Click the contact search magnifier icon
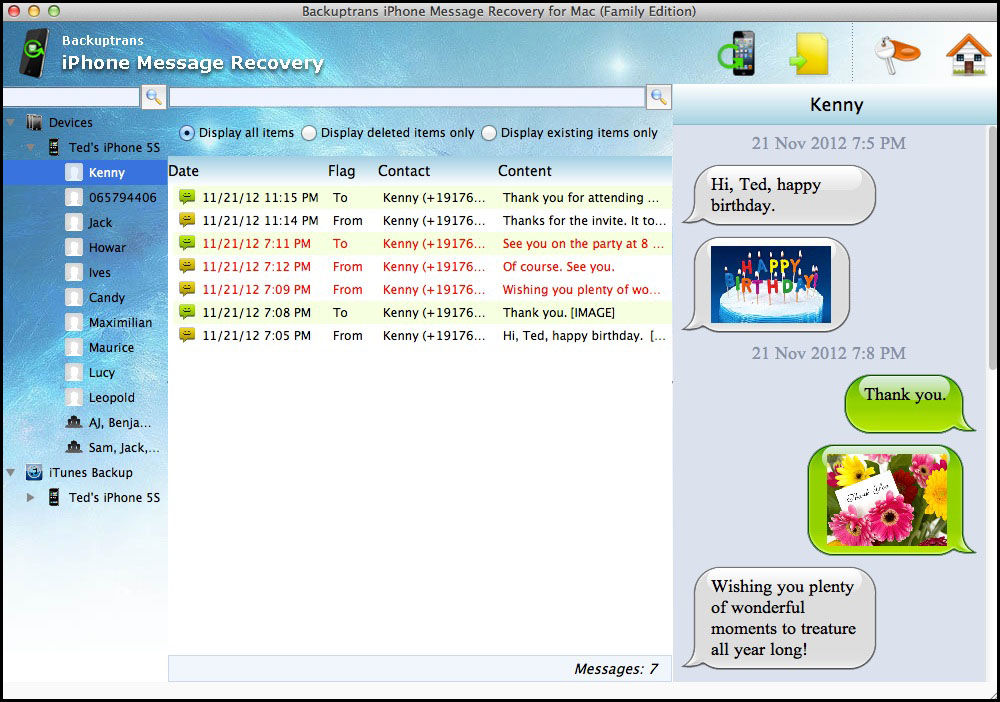The height and width of the screenshot is (702, 1000). pos(153,97)
